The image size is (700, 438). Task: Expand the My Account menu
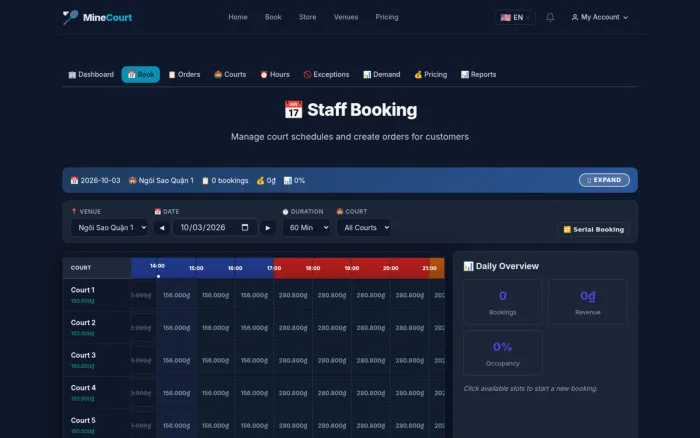[600, 17]
